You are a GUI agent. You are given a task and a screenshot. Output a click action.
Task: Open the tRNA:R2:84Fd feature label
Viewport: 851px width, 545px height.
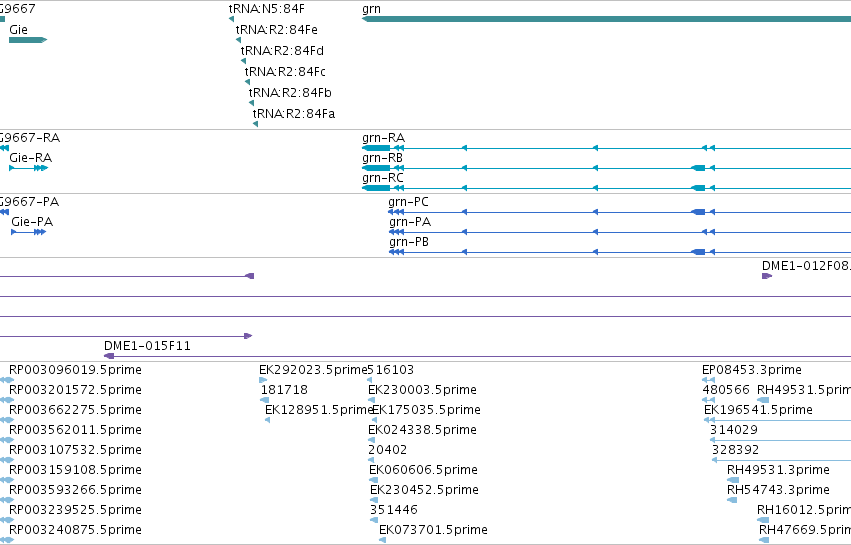pyautogui.click(x=282, y=50)
